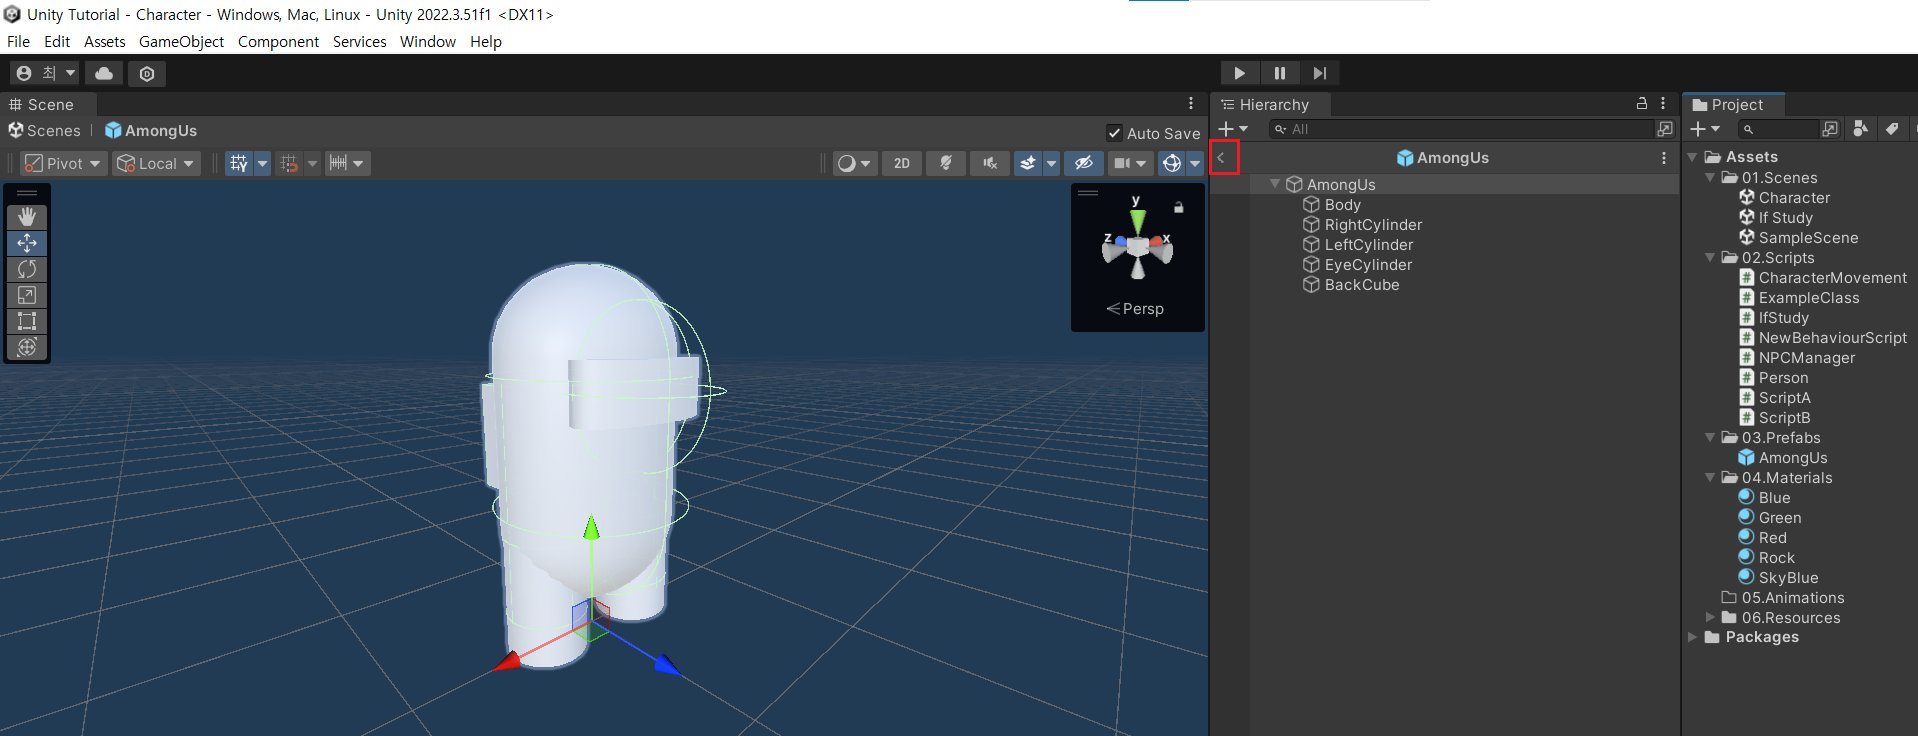Expand the 06.Resources folder
Viewport: 1918px width, 736px height.
pos(1710,617)
